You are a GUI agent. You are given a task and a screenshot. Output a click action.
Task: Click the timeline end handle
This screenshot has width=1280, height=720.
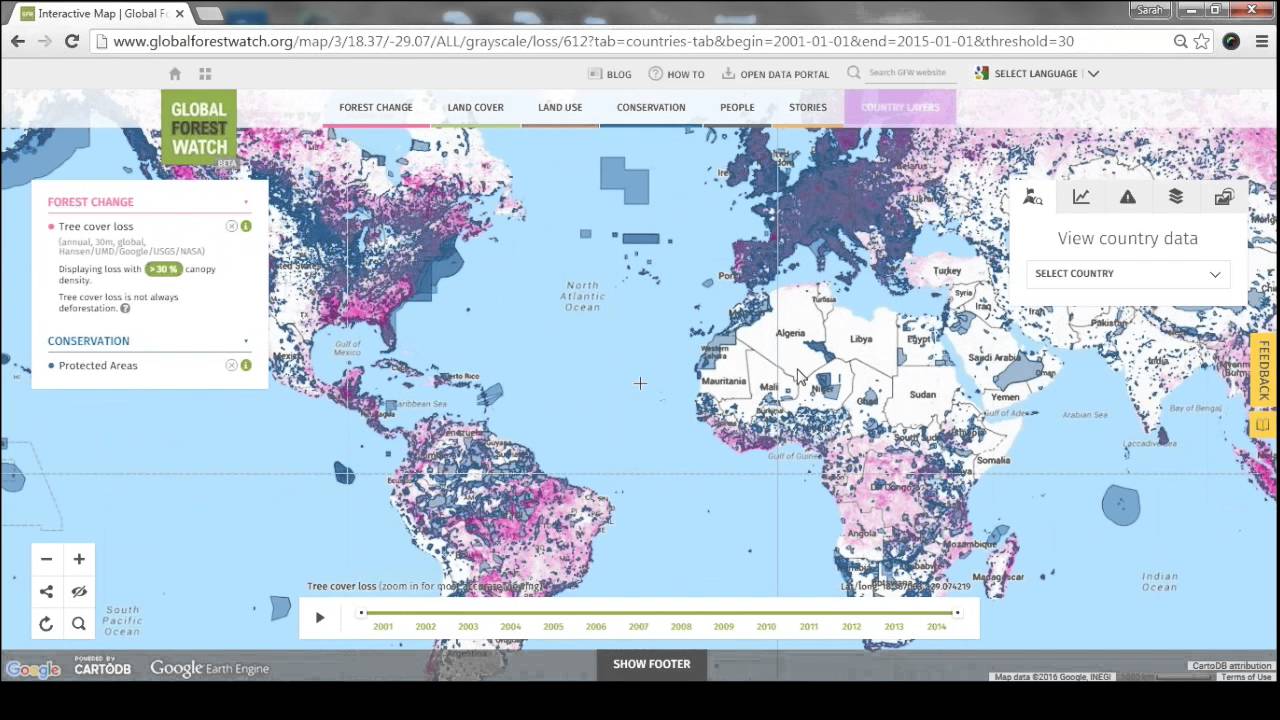(x=957, y=613)
